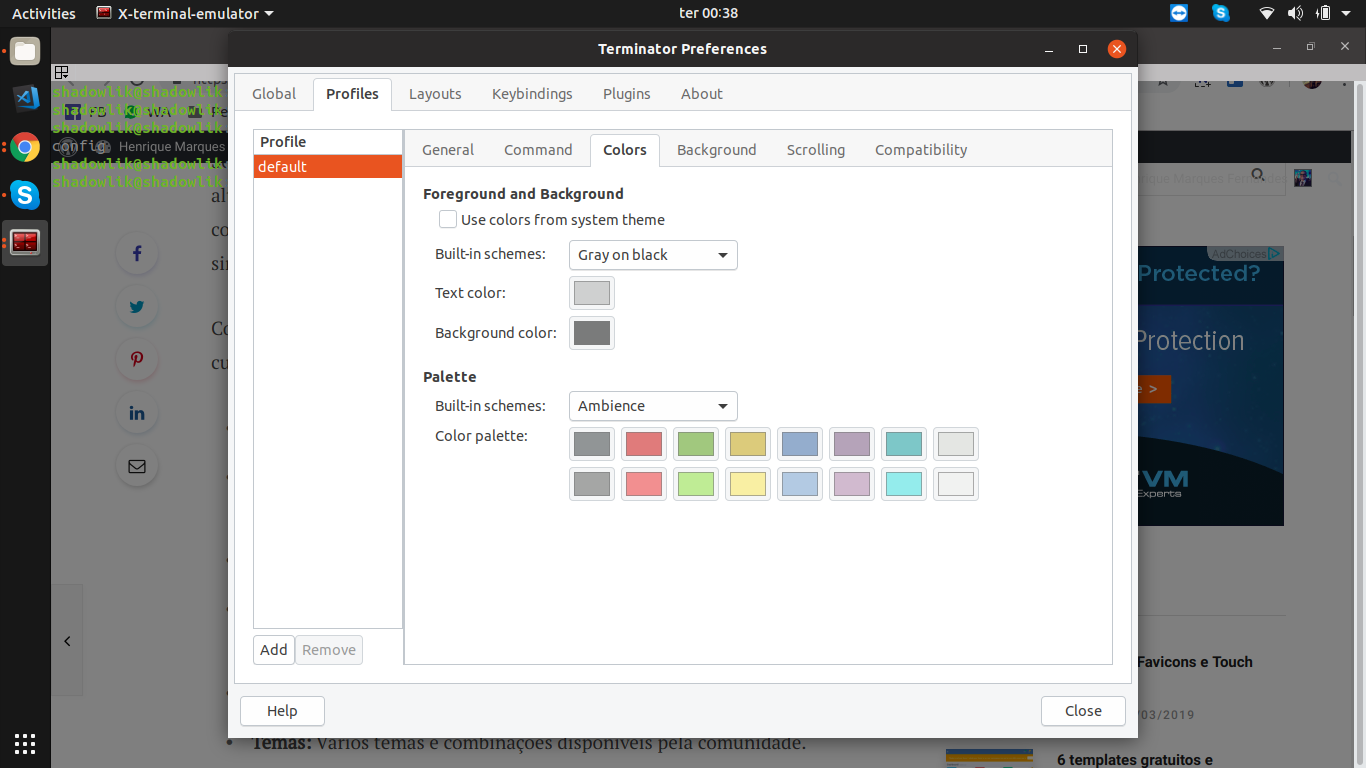Edit the bright blue bottom-row palette color
Image resolution: width=1366 pixels, height=768 pixels.
tap(800, 484)
